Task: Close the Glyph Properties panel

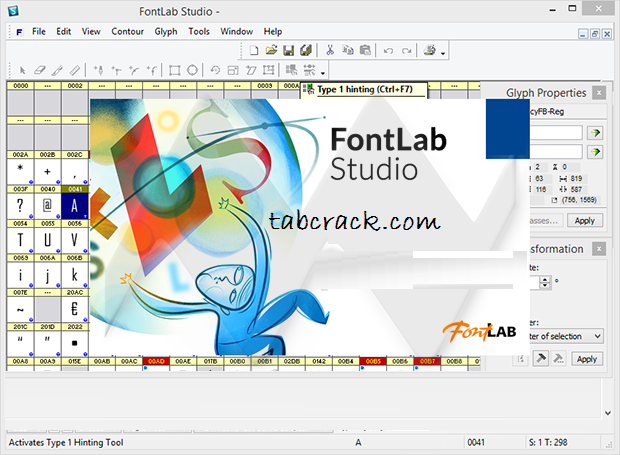Action: point(599,93)
